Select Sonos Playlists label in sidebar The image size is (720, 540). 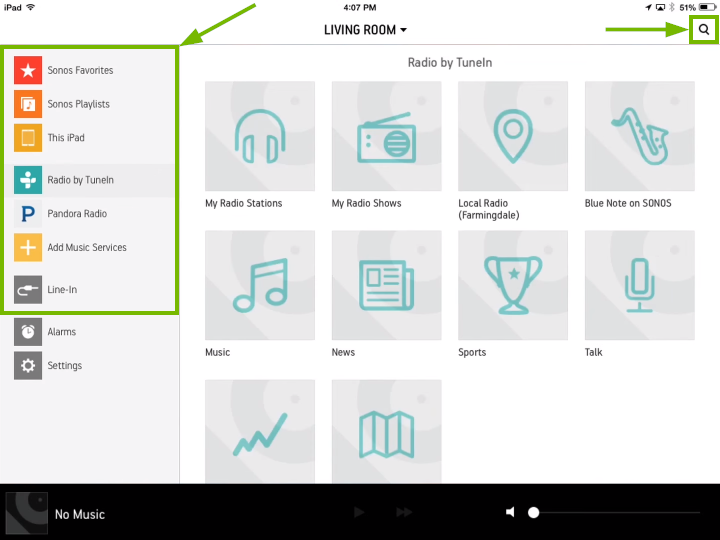click(x=79, y=104)
